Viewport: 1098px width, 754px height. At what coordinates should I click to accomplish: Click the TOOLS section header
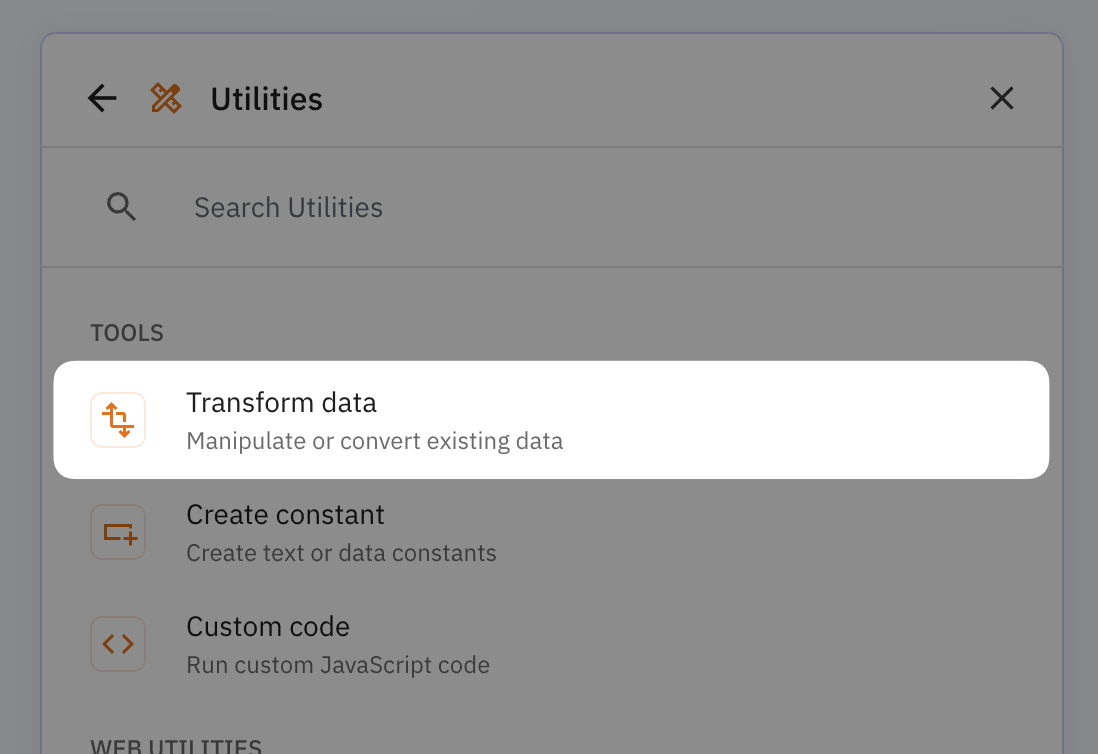coord(127,332)
